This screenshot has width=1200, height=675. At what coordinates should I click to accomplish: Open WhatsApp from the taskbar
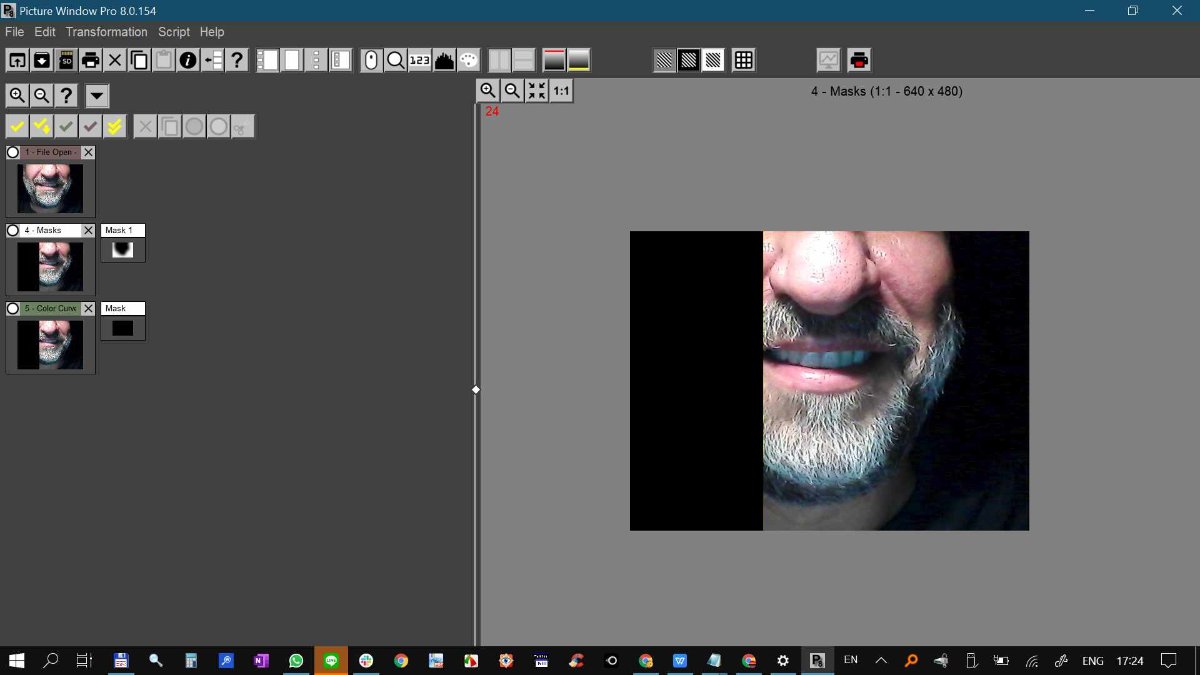click(296, 661)
